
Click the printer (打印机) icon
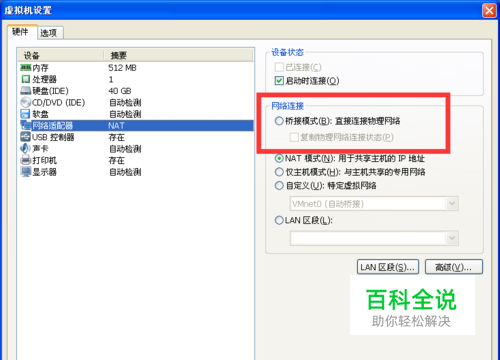point(26,160)
